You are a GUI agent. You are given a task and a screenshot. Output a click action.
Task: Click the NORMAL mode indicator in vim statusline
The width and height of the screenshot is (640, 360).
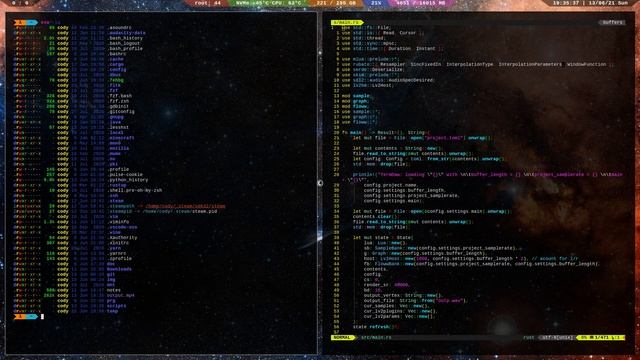click(x=342, y=338)
